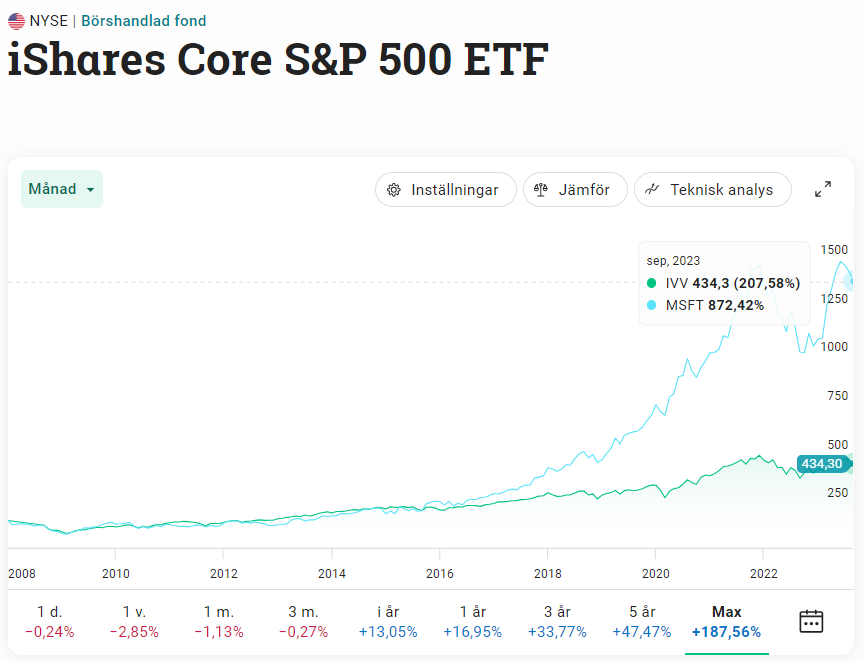This screenshot has width=864, height=662.
Task: Click the green IVV legend dot
Action: coord(652,283)
